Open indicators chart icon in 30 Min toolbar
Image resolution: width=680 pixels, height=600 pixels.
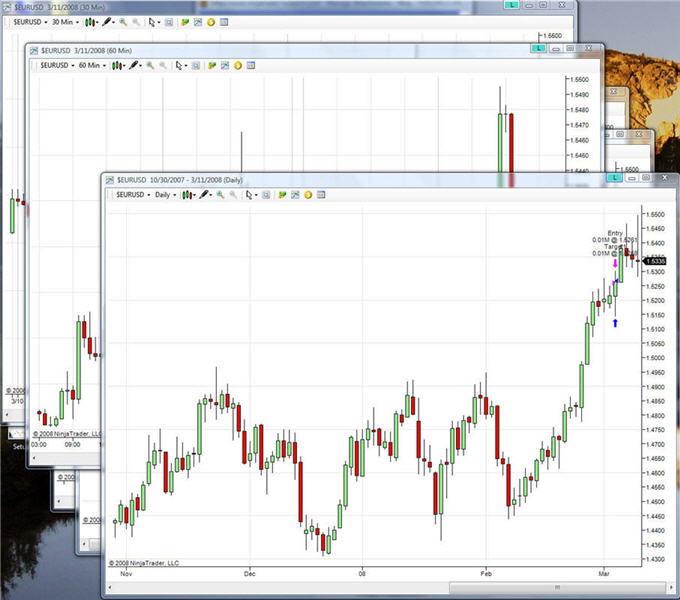198,22
